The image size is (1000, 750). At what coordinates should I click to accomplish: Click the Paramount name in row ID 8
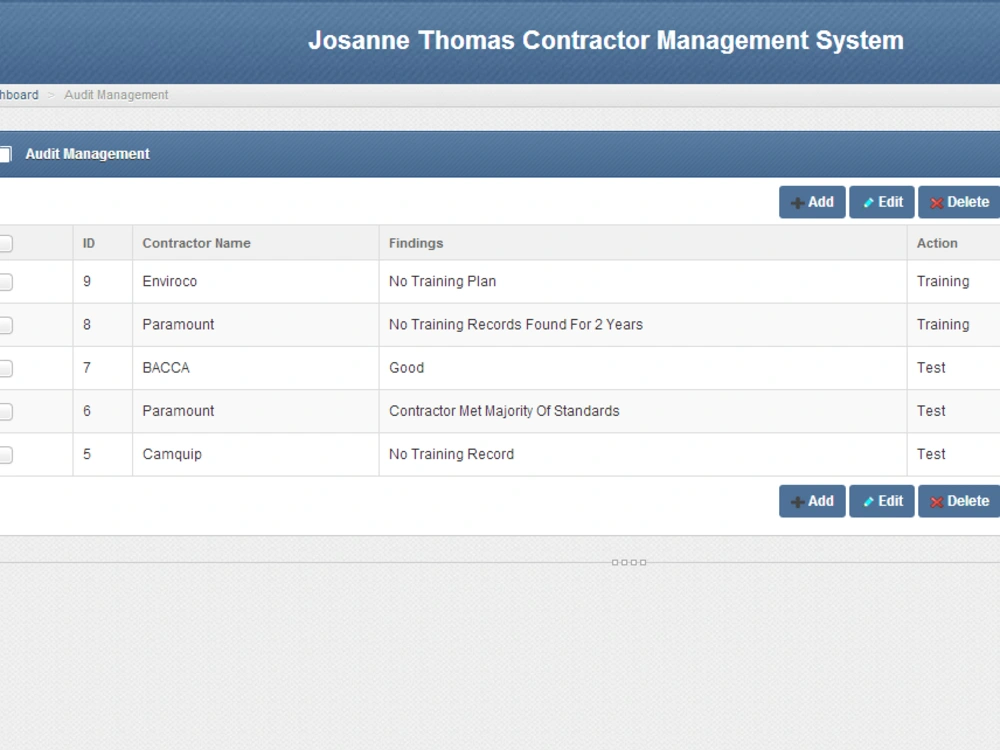point(178,325)
